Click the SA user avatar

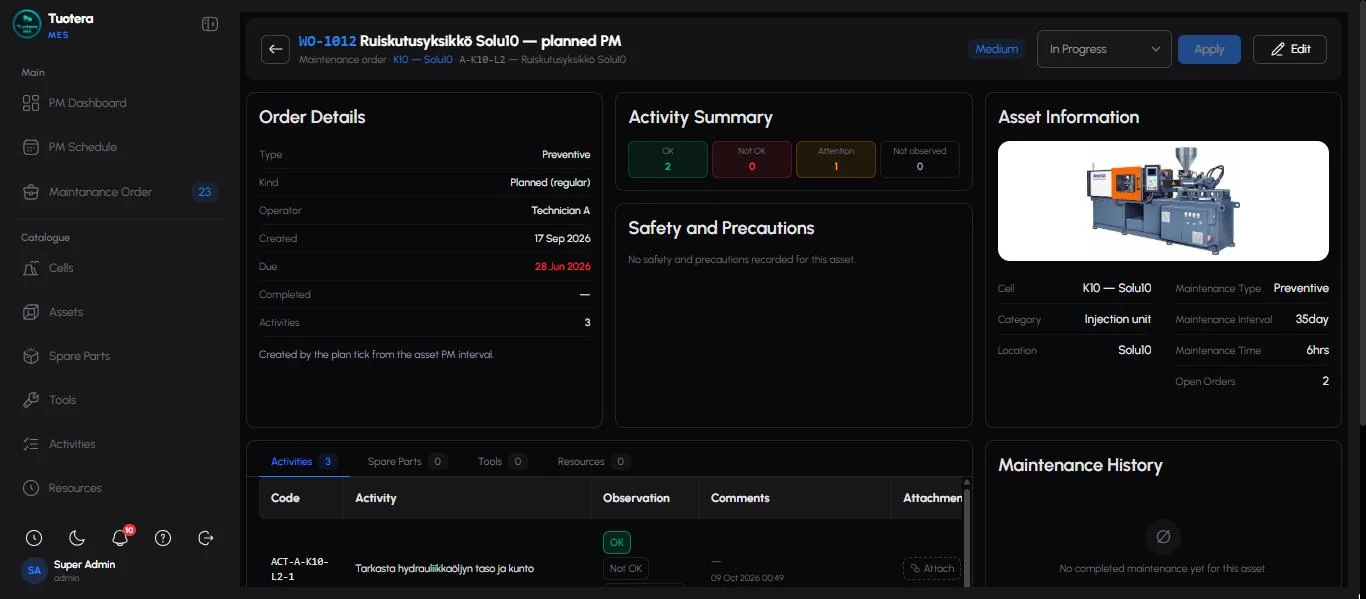click(34, 570)
